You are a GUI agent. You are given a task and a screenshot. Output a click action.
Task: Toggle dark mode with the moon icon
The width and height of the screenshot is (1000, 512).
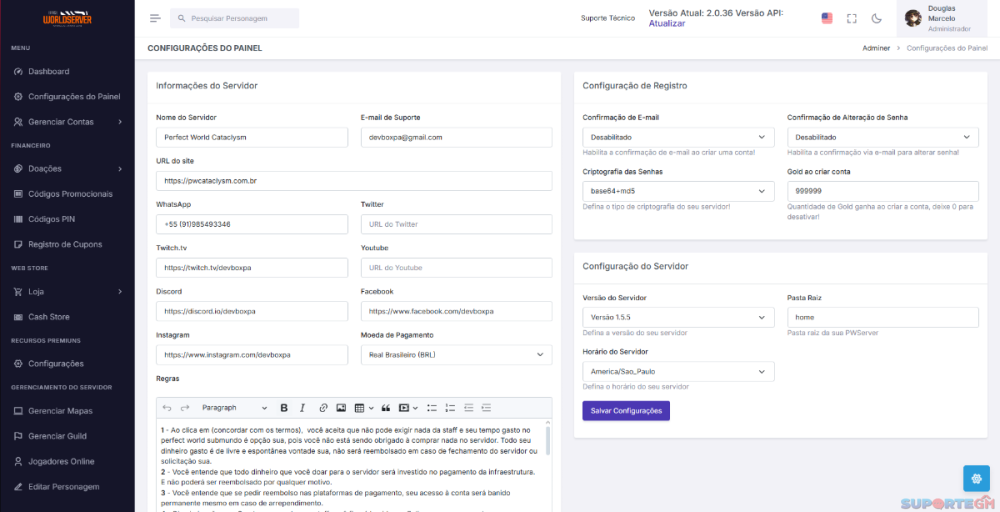(877, 18)
